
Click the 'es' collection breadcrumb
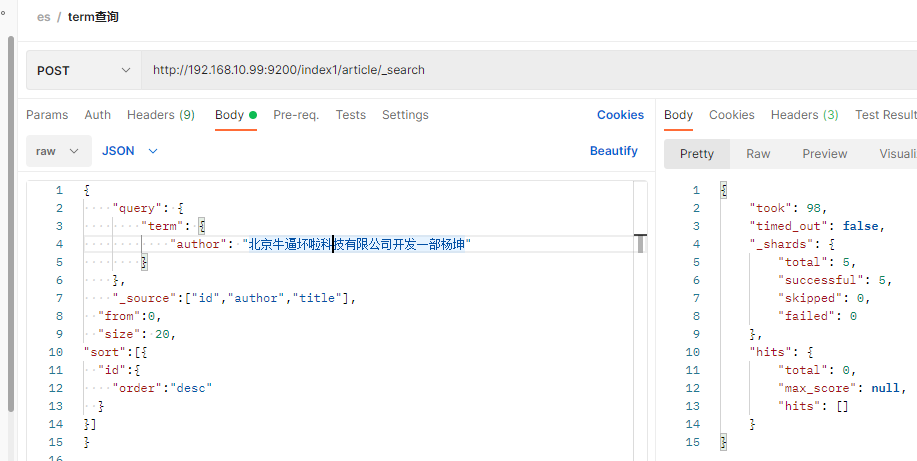(44, 17)
